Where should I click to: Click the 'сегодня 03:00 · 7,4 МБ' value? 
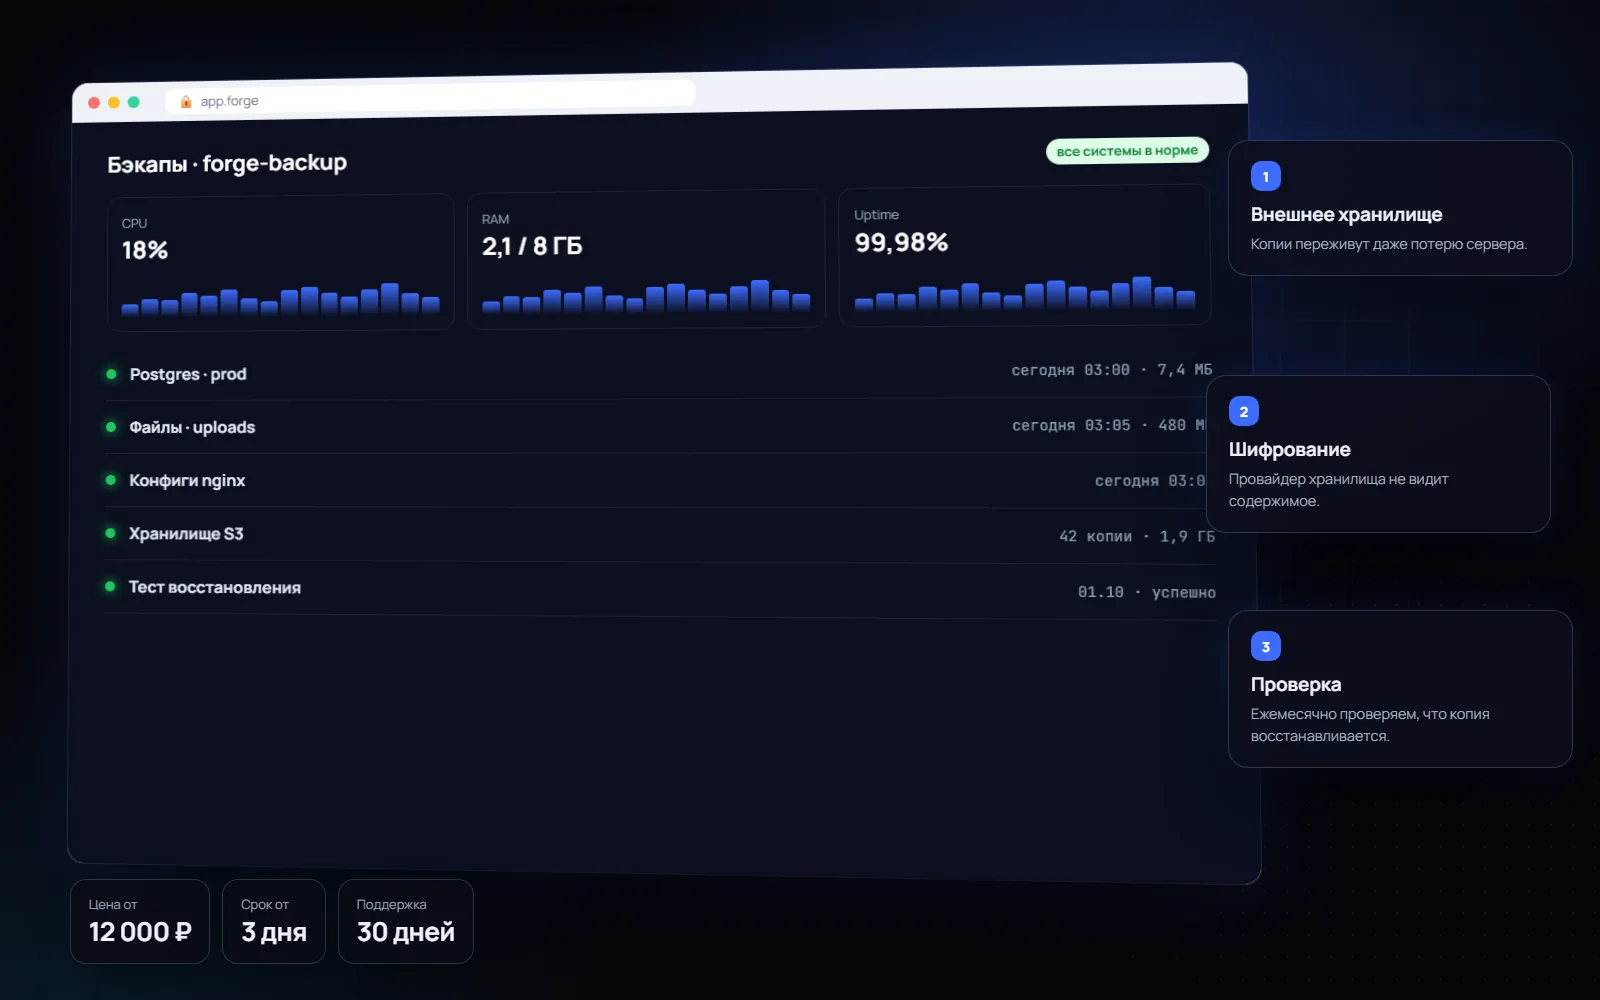pos(1111,370)
